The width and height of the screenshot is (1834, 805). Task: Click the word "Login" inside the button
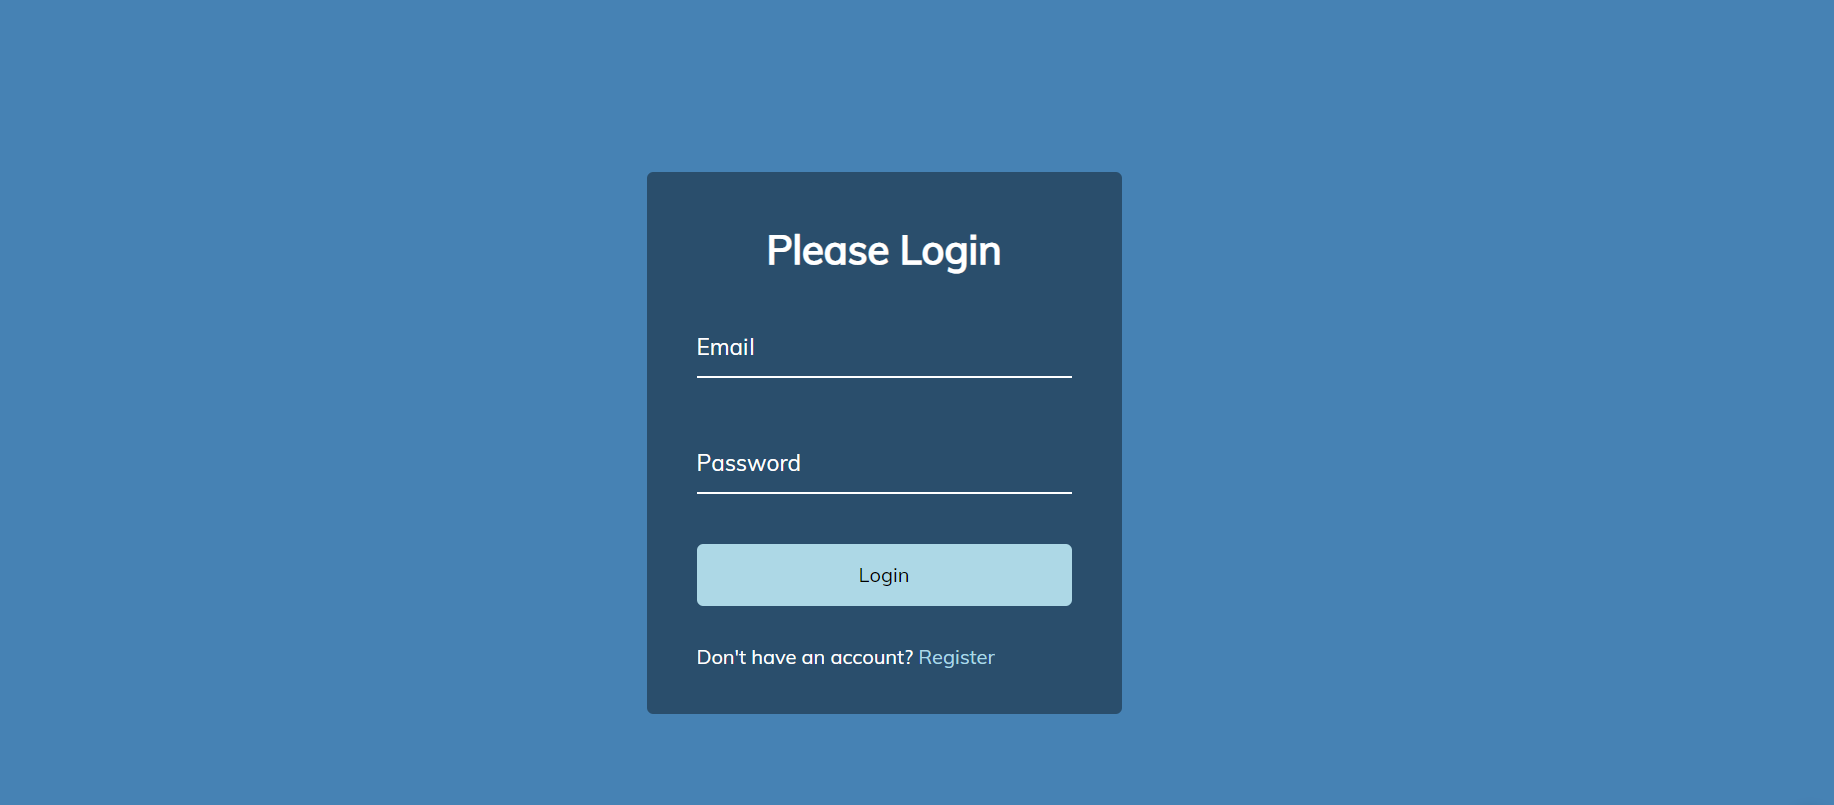tap(884, 575)
